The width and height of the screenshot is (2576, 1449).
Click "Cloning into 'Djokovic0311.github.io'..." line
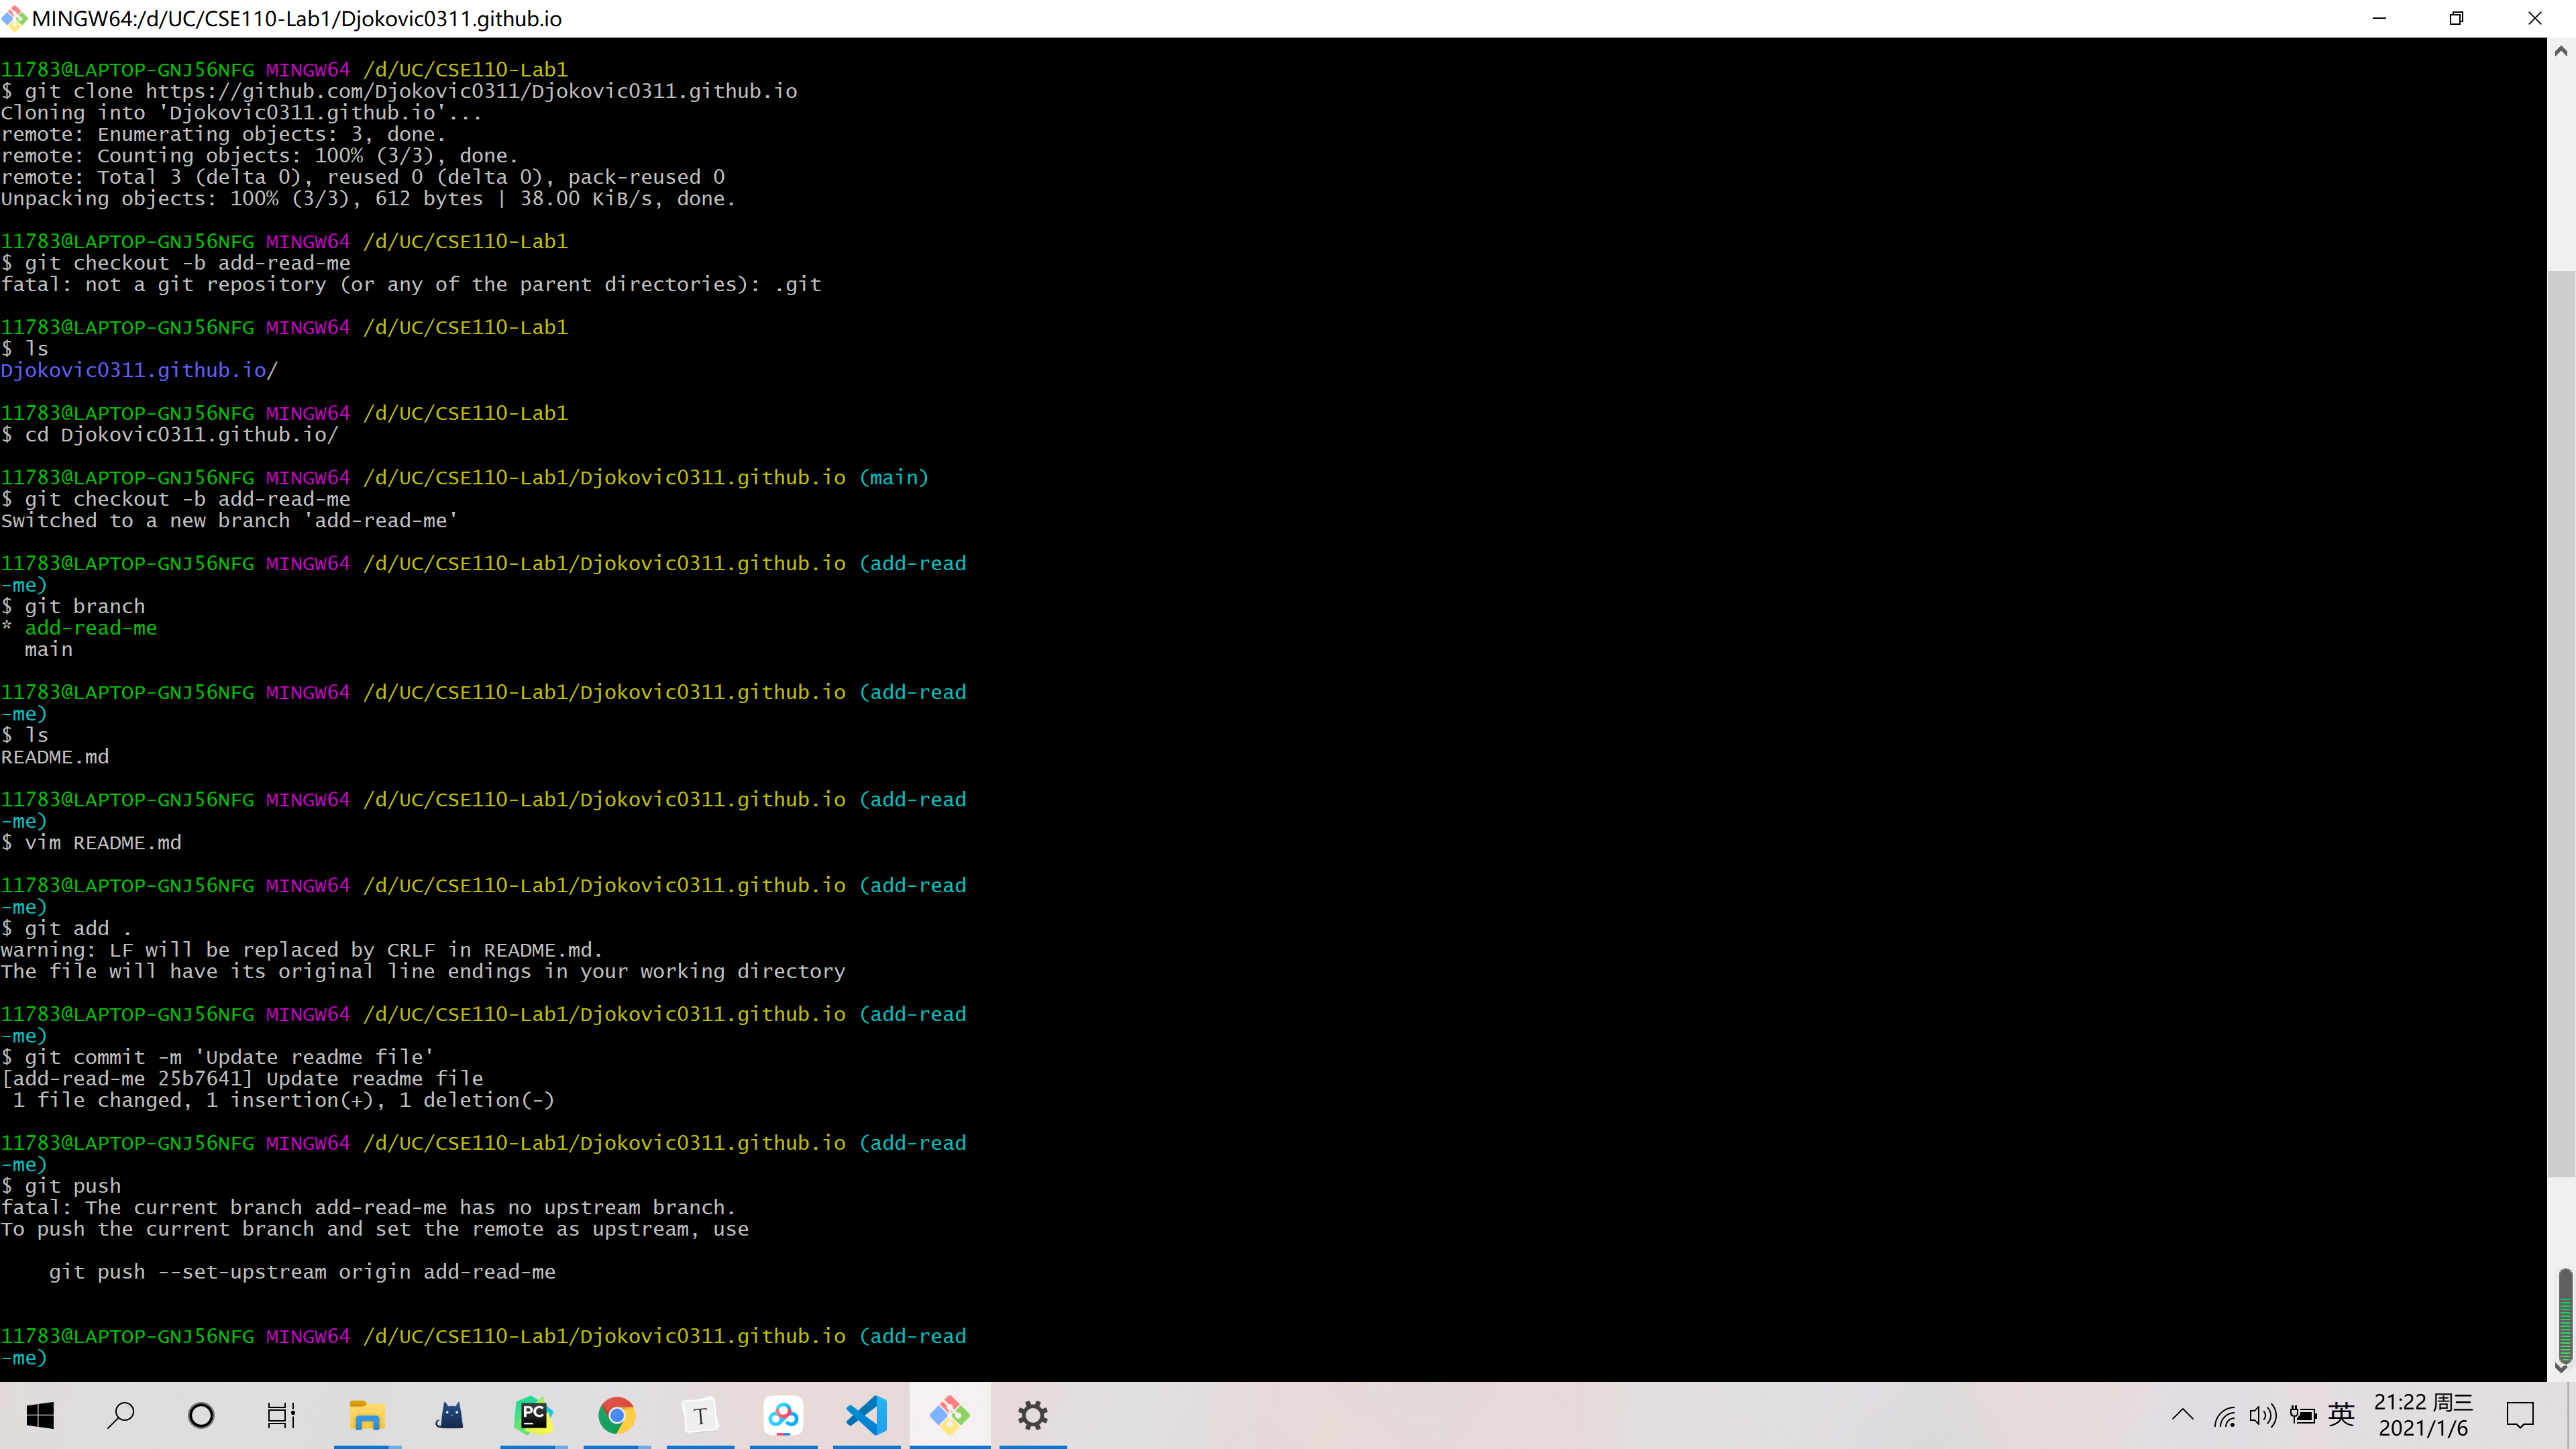point(241,112)
